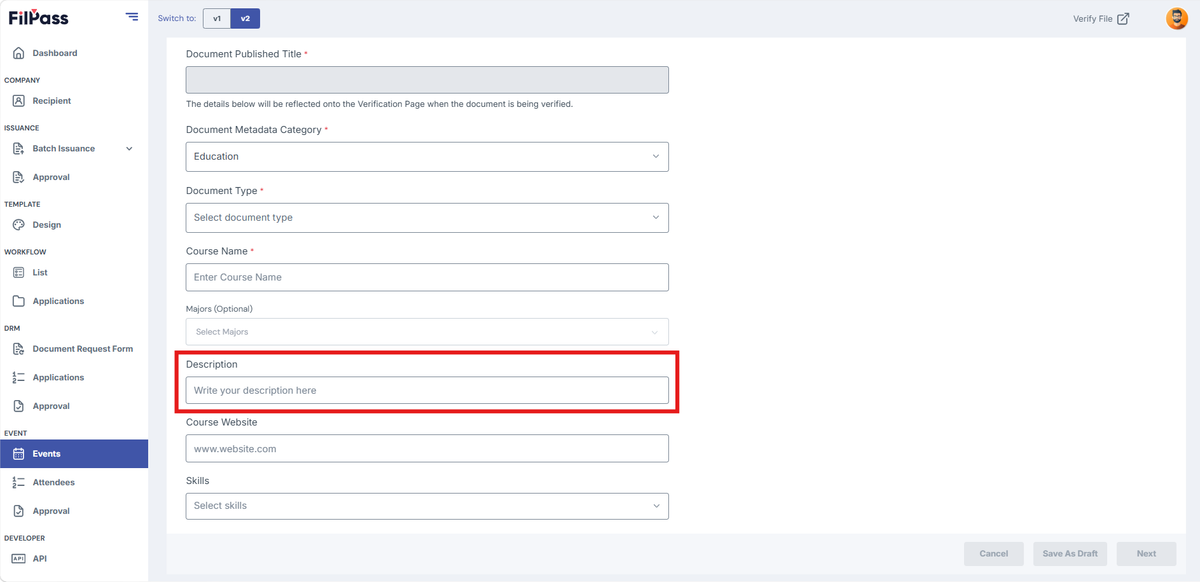Click the Event Approval icon
Image resolution: width=1200 pixels, height=582 pixels.
[x=18, y=511]
